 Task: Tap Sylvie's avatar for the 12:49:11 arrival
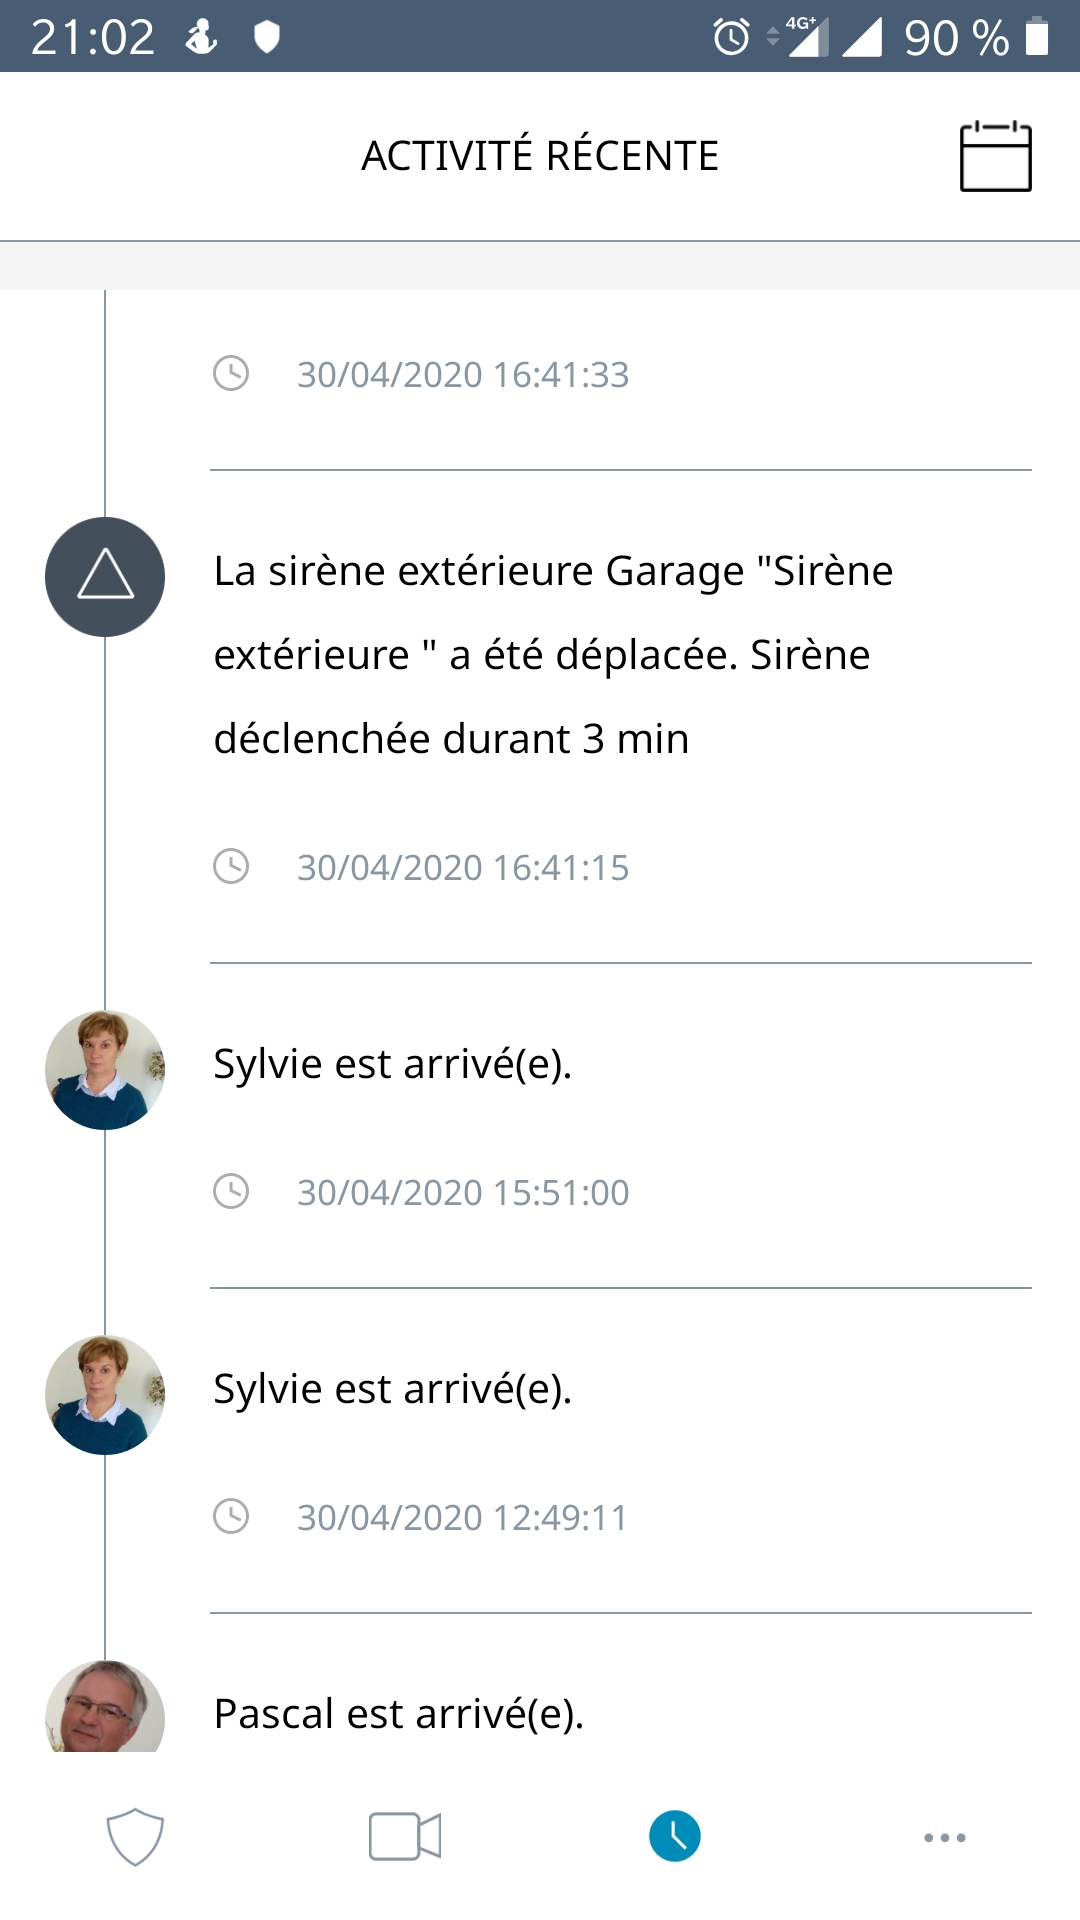click(105, 1395)
